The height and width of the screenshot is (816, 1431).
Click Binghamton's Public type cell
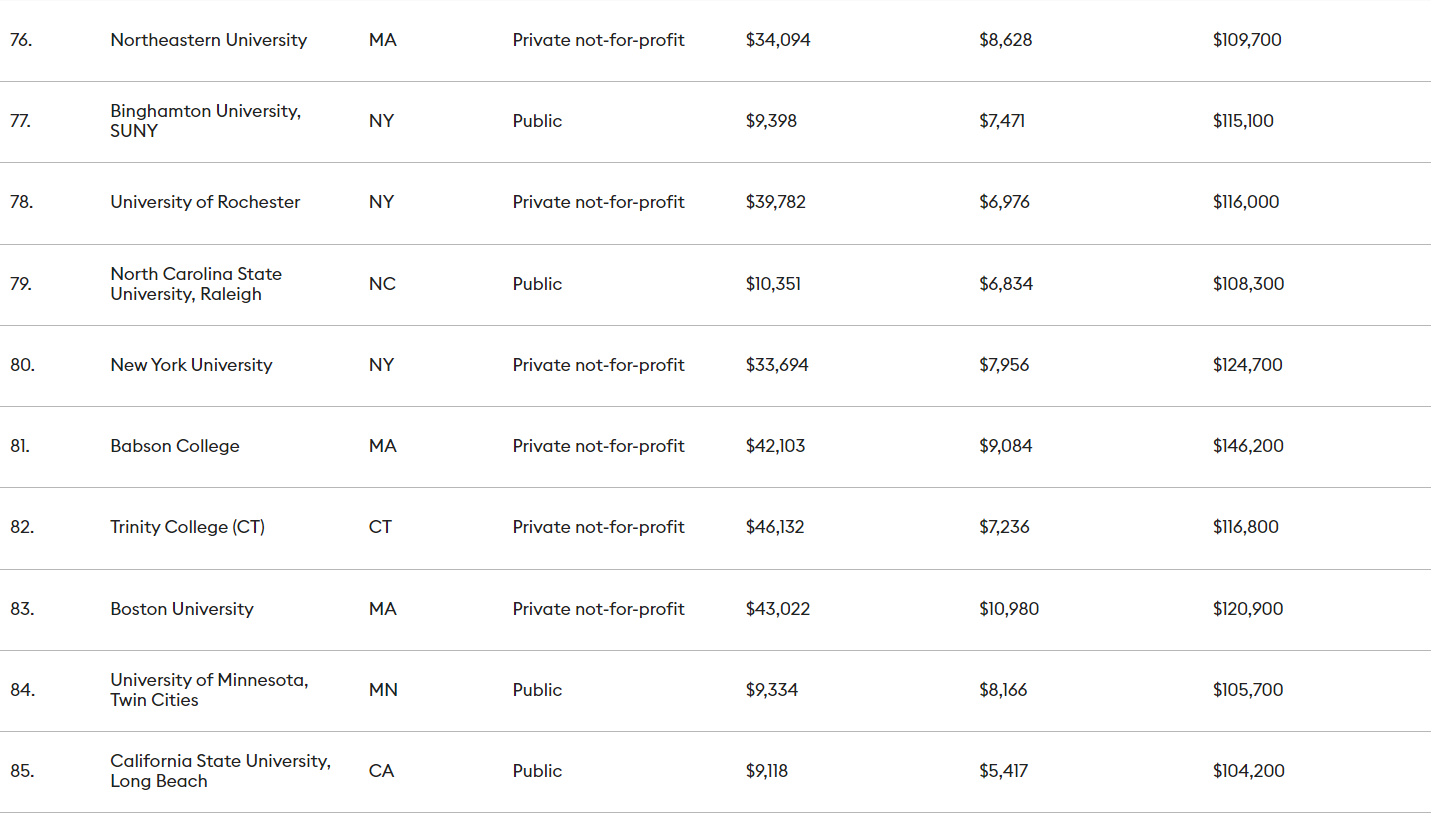pyautogui.click(x=537, y=121)
